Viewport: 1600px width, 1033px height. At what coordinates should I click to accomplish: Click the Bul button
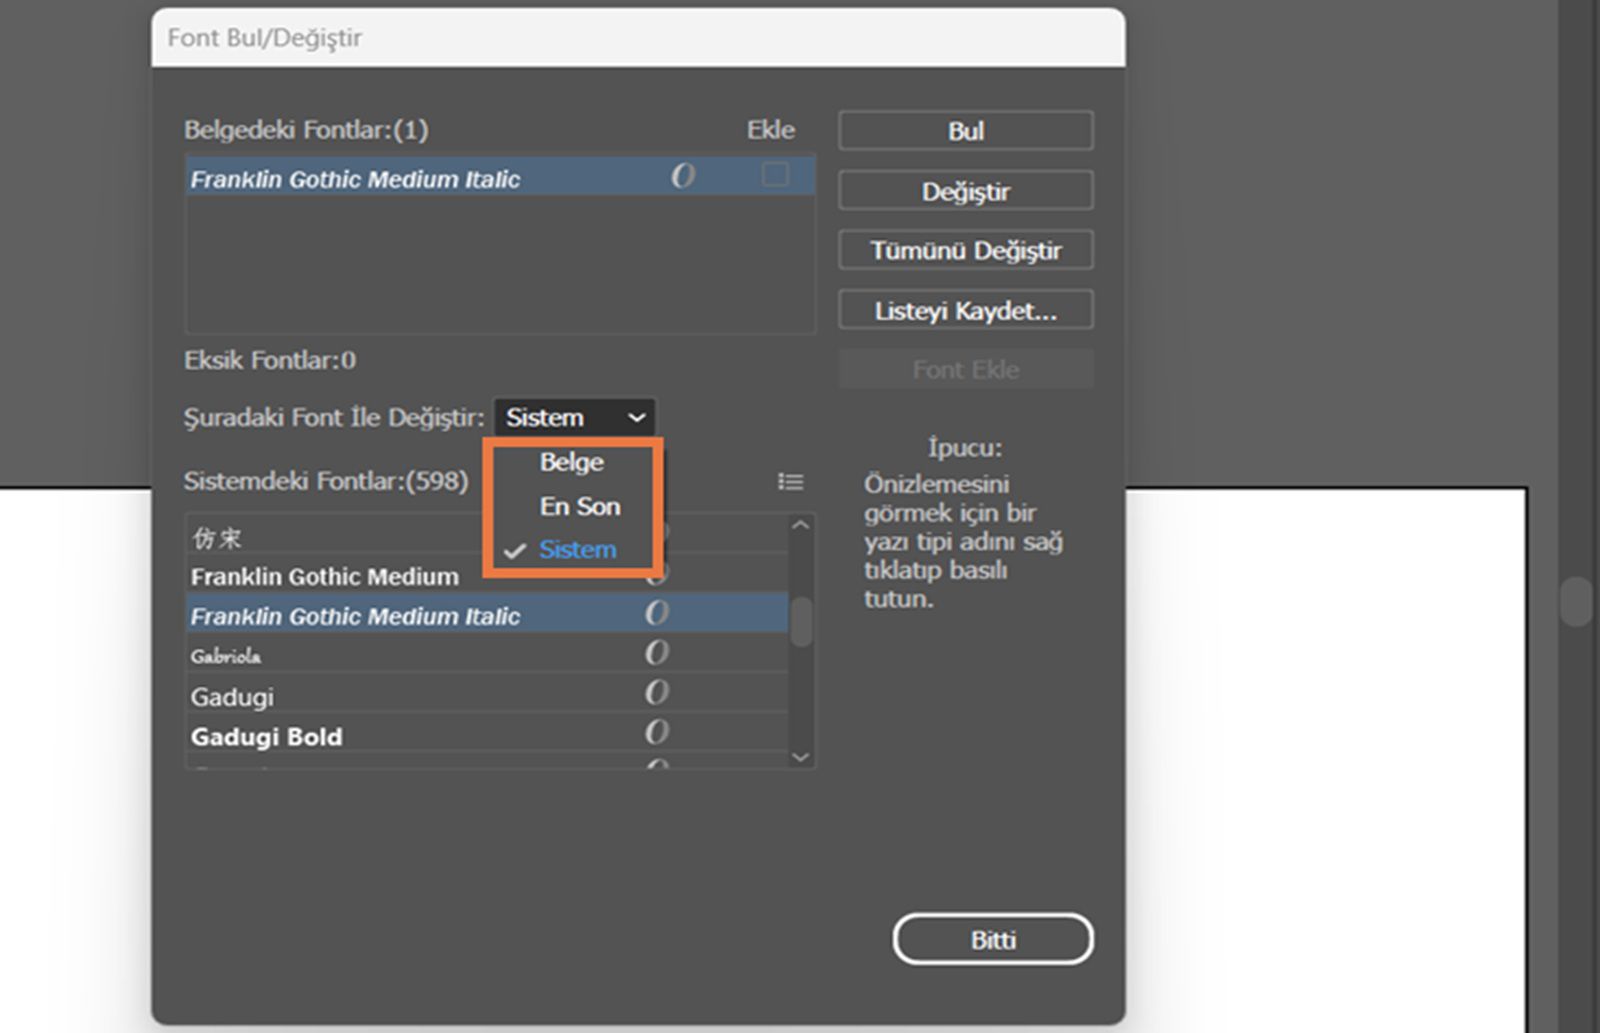(965, 131)
